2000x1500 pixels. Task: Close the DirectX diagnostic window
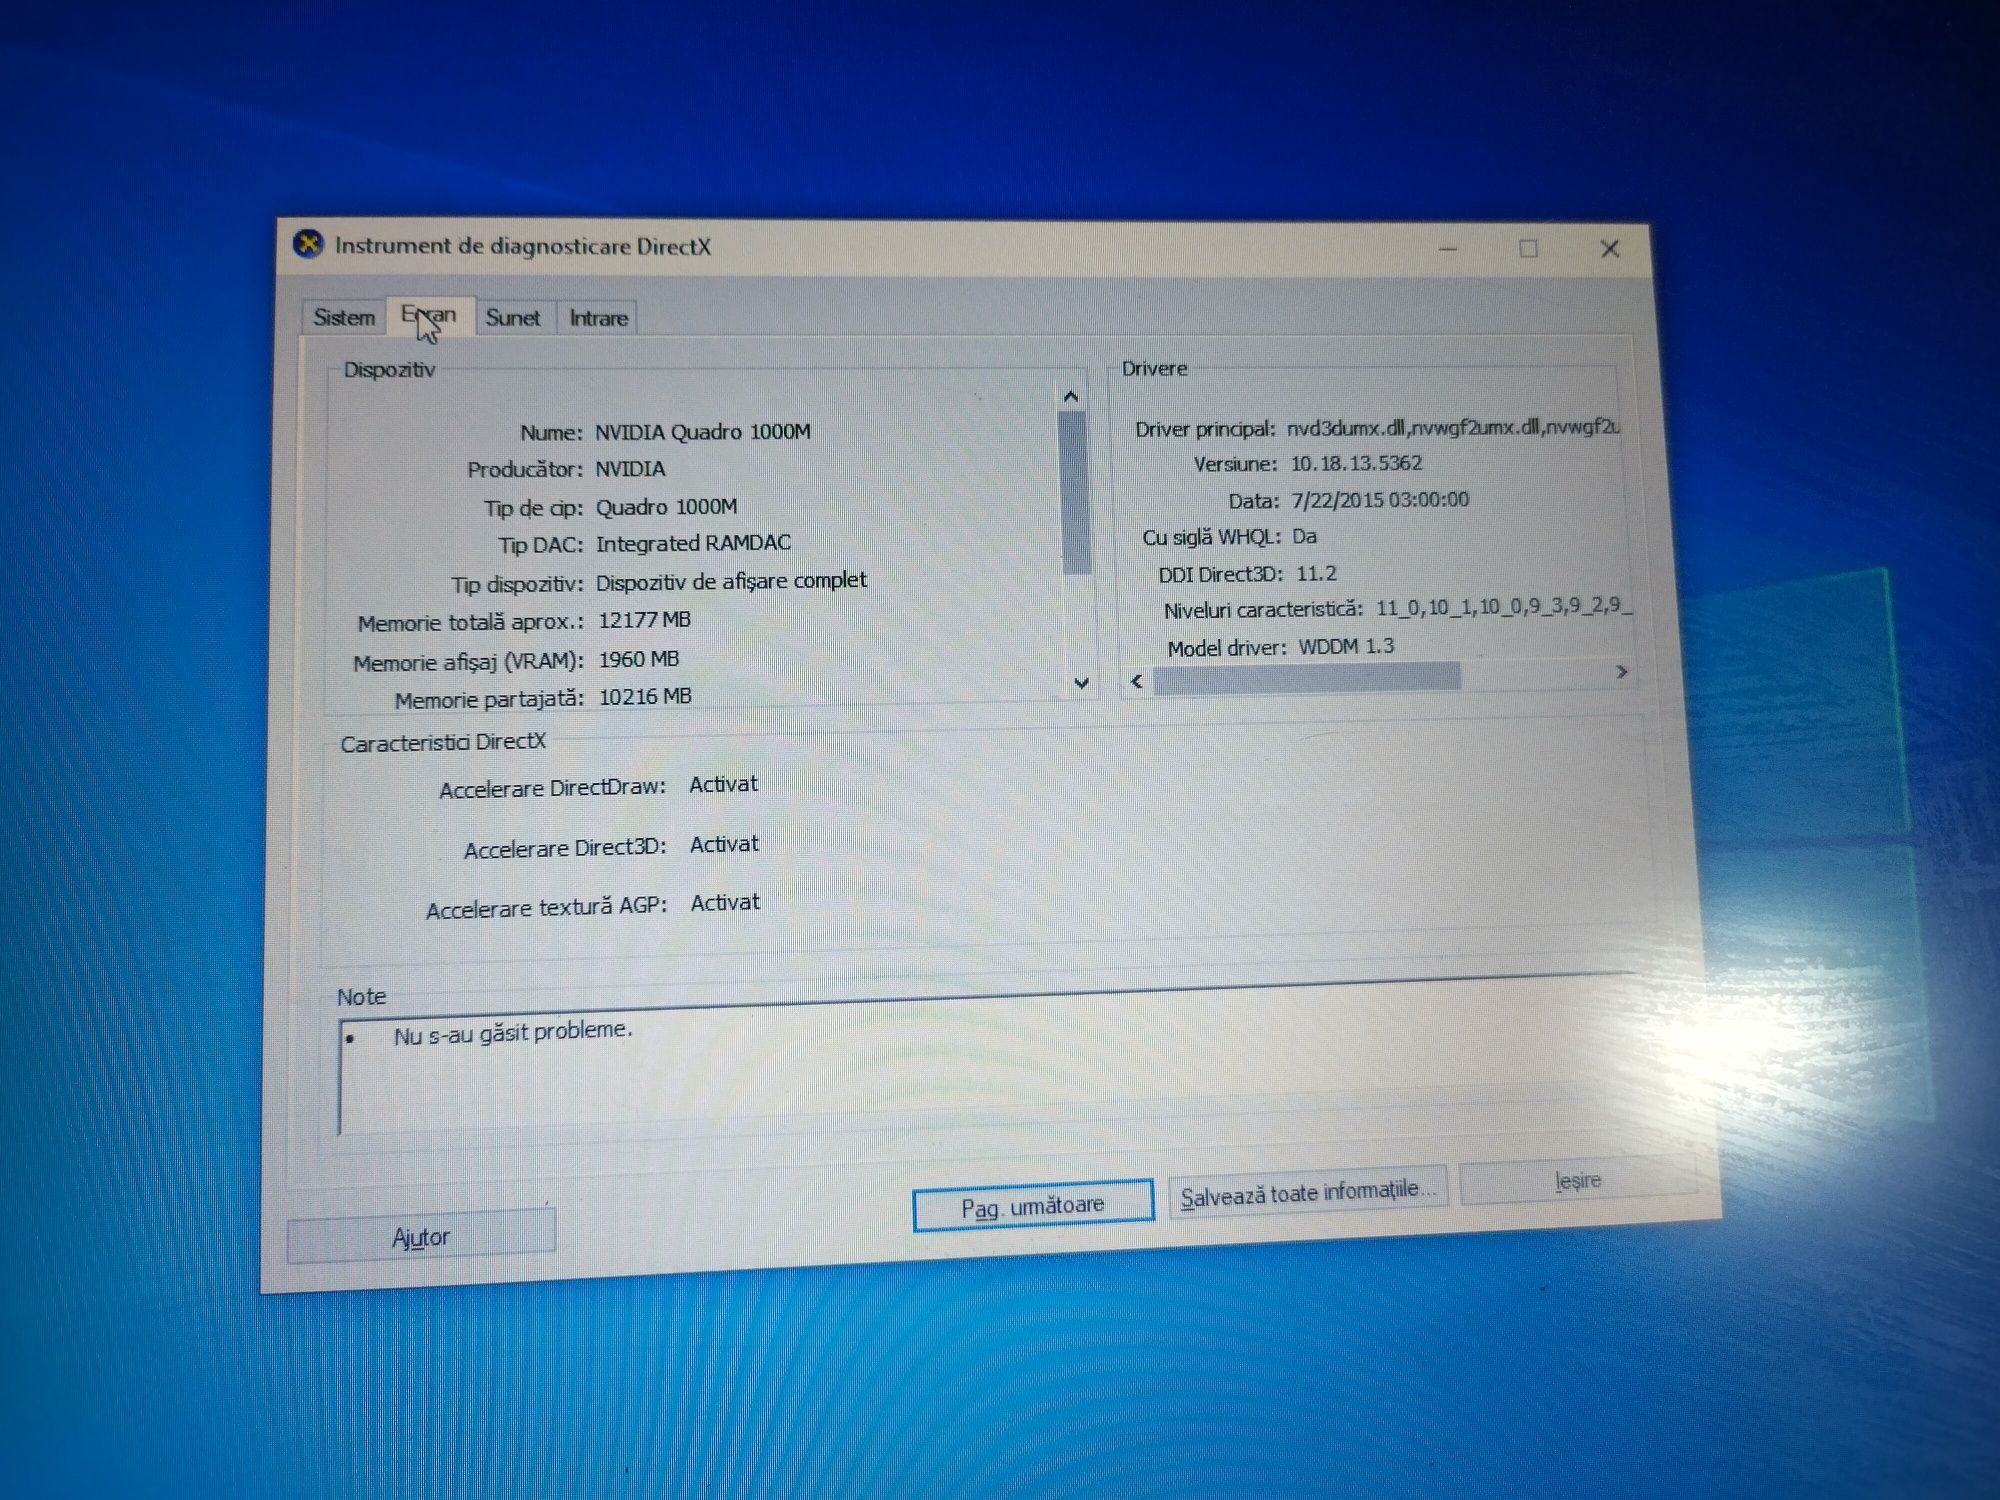click(1609, 248)
